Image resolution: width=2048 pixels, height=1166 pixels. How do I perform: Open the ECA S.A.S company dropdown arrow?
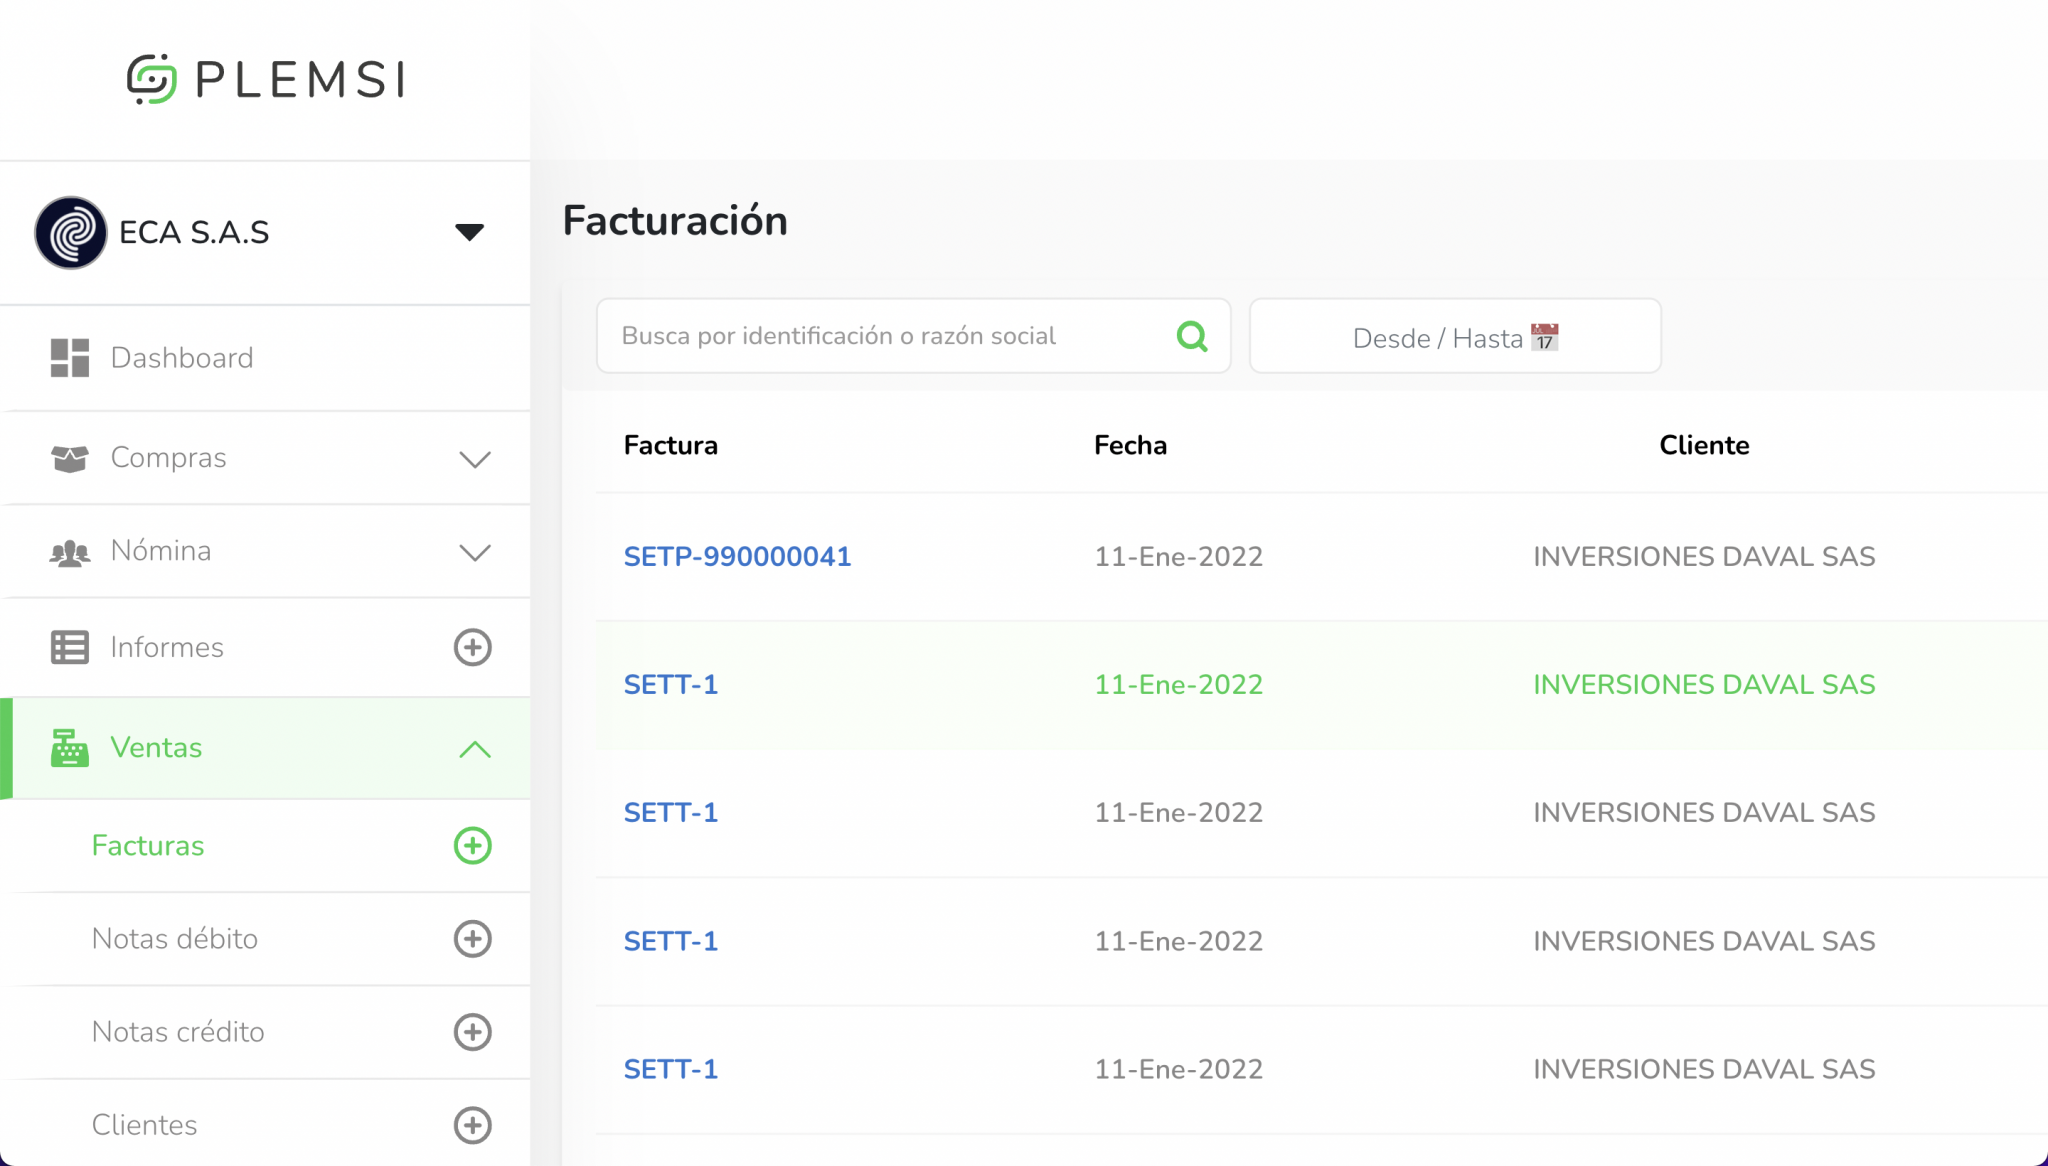click(x=469, y=232)
